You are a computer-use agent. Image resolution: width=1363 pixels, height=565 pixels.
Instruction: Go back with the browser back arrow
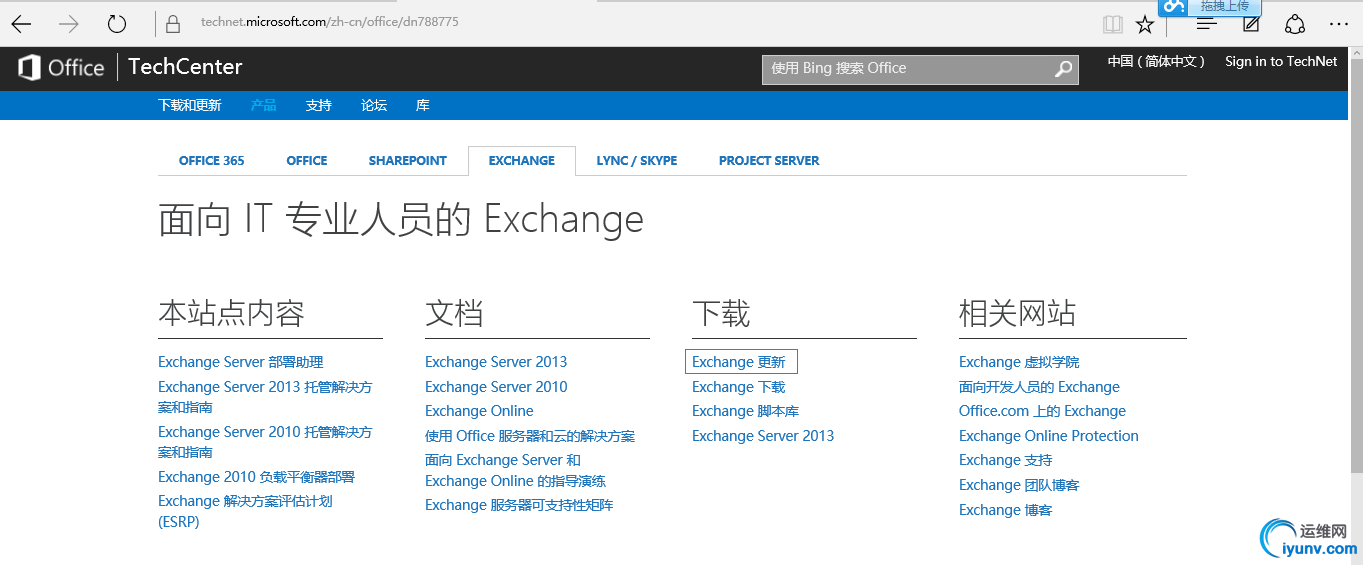(20, 23)
